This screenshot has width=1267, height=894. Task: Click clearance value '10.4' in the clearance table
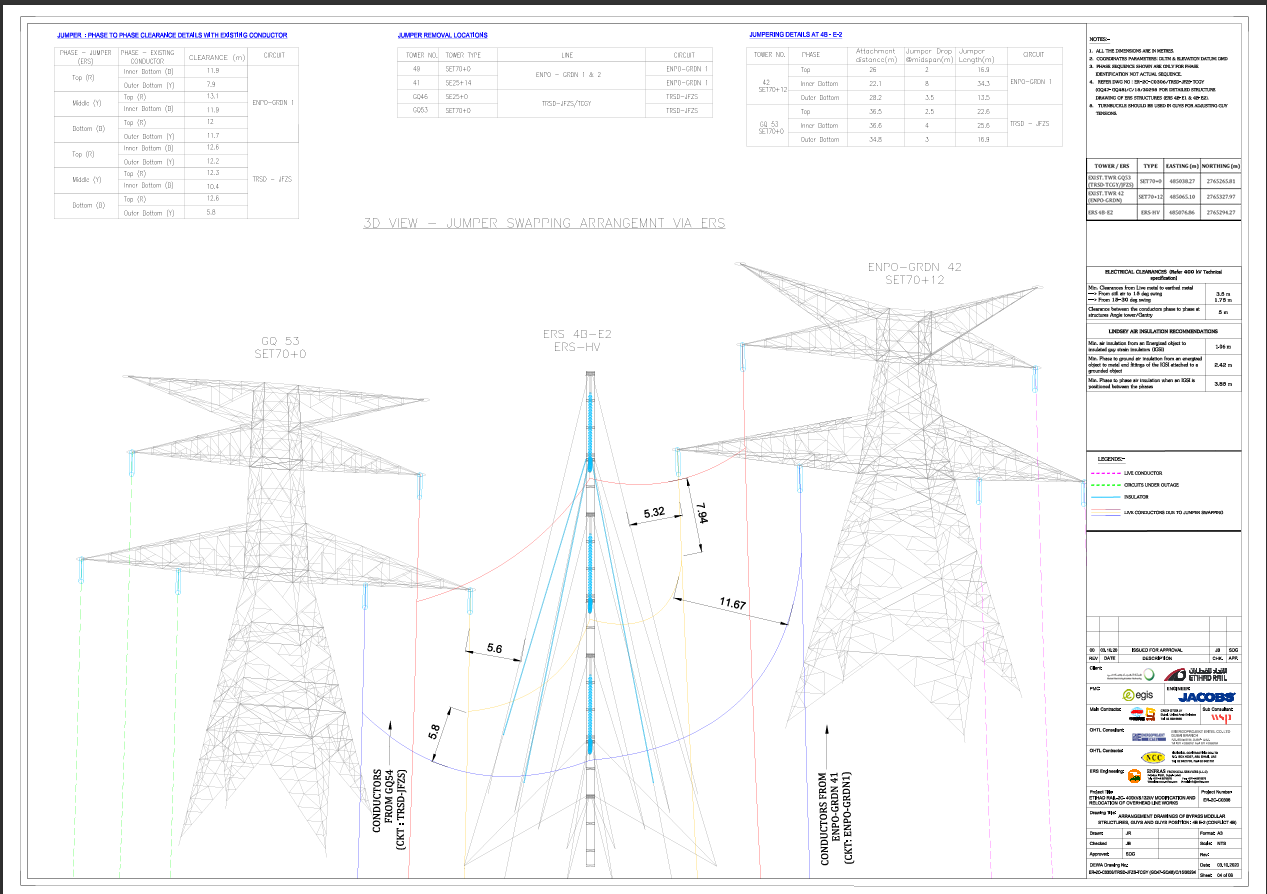(212, 186)
